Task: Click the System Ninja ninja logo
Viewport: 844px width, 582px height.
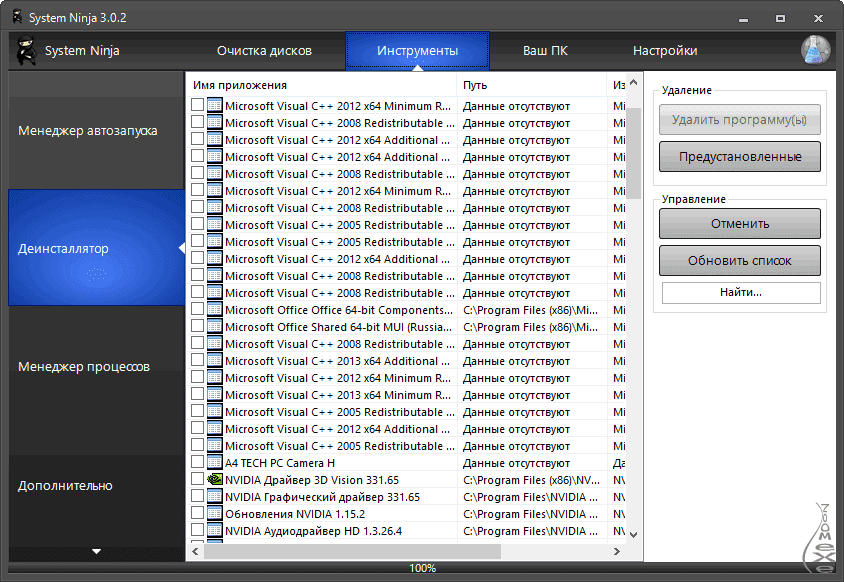Action: pyautogui.click(x=28, y=48)
